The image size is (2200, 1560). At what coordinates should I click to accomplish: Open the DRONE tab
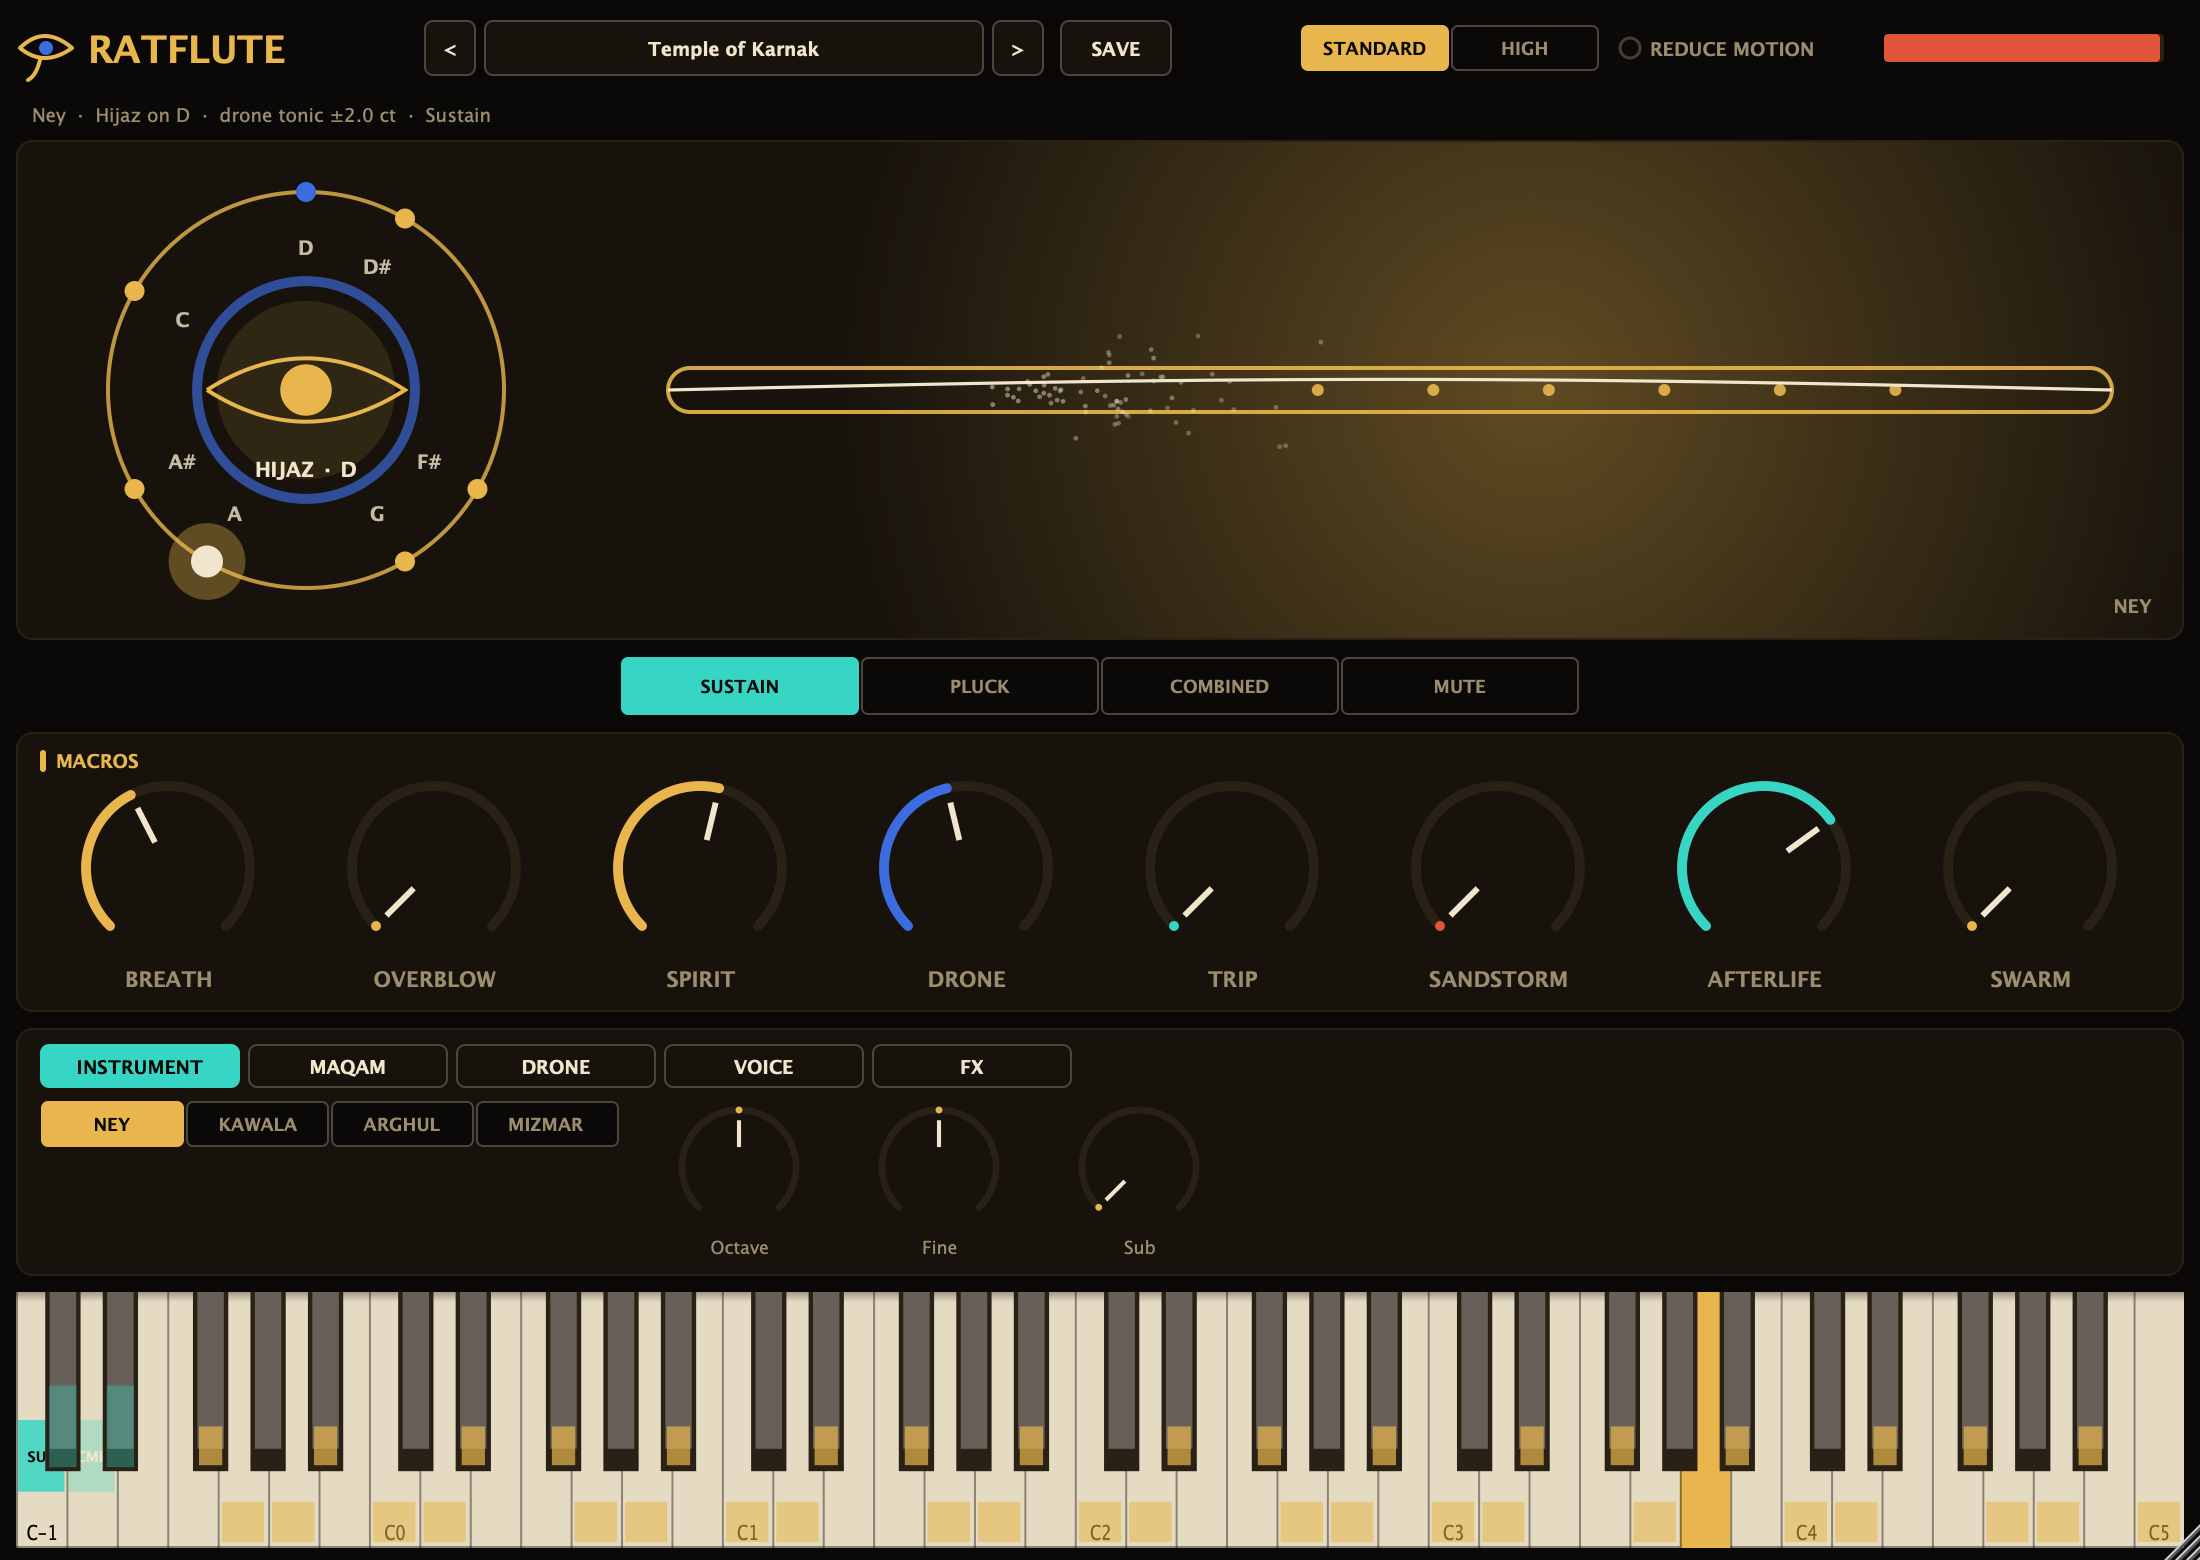tap(556, 1066)
